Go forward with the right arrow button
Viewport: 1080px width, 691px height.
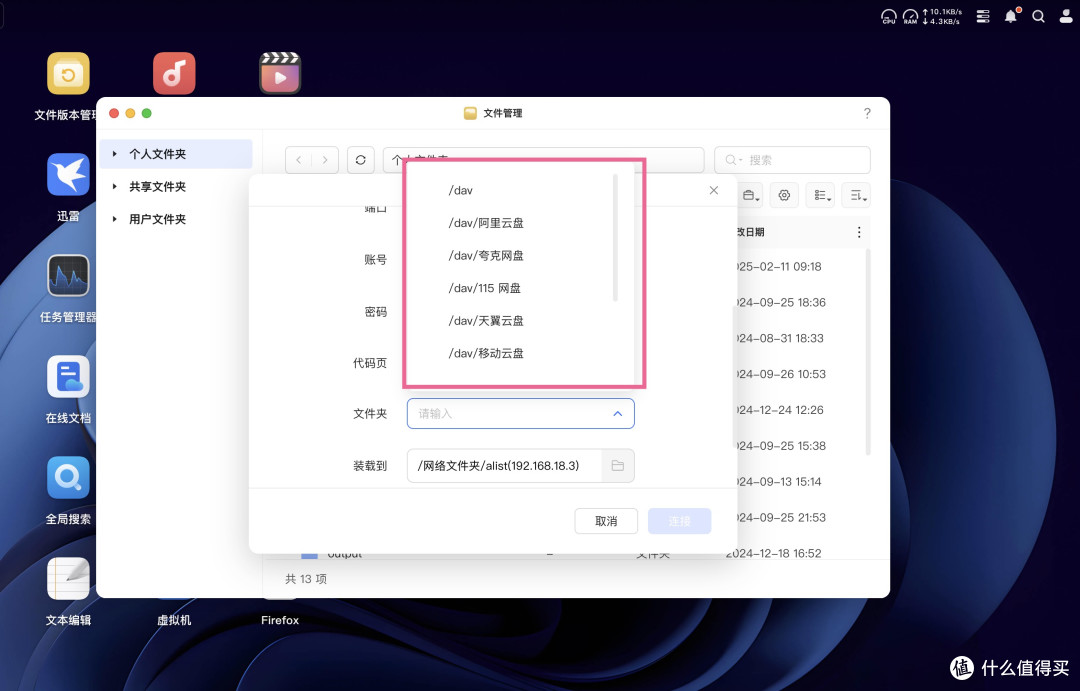click(x=325, y=160)
